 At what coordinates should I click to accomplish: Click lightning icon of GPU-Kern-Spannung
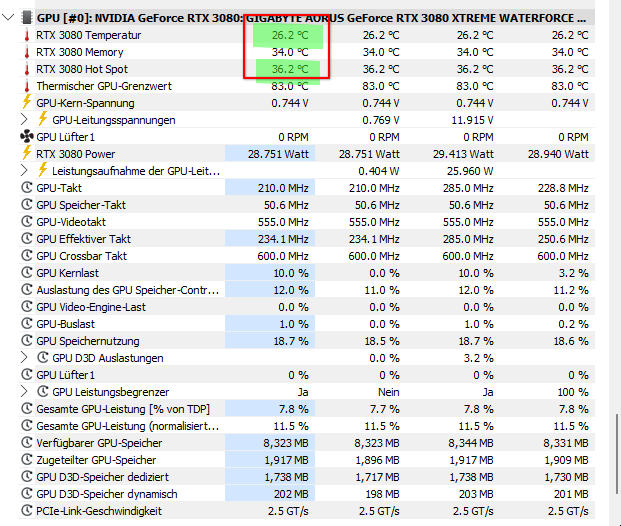coord(27,102)
